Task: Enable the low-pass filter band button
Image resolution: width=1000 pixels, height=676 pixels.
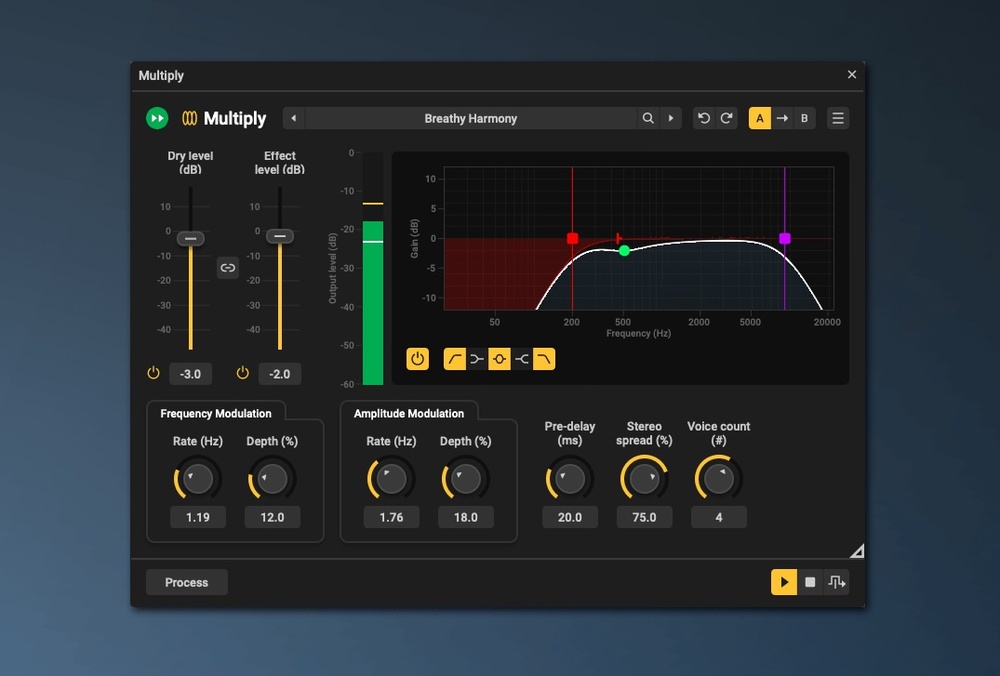Action: click(x=544, y=359)
